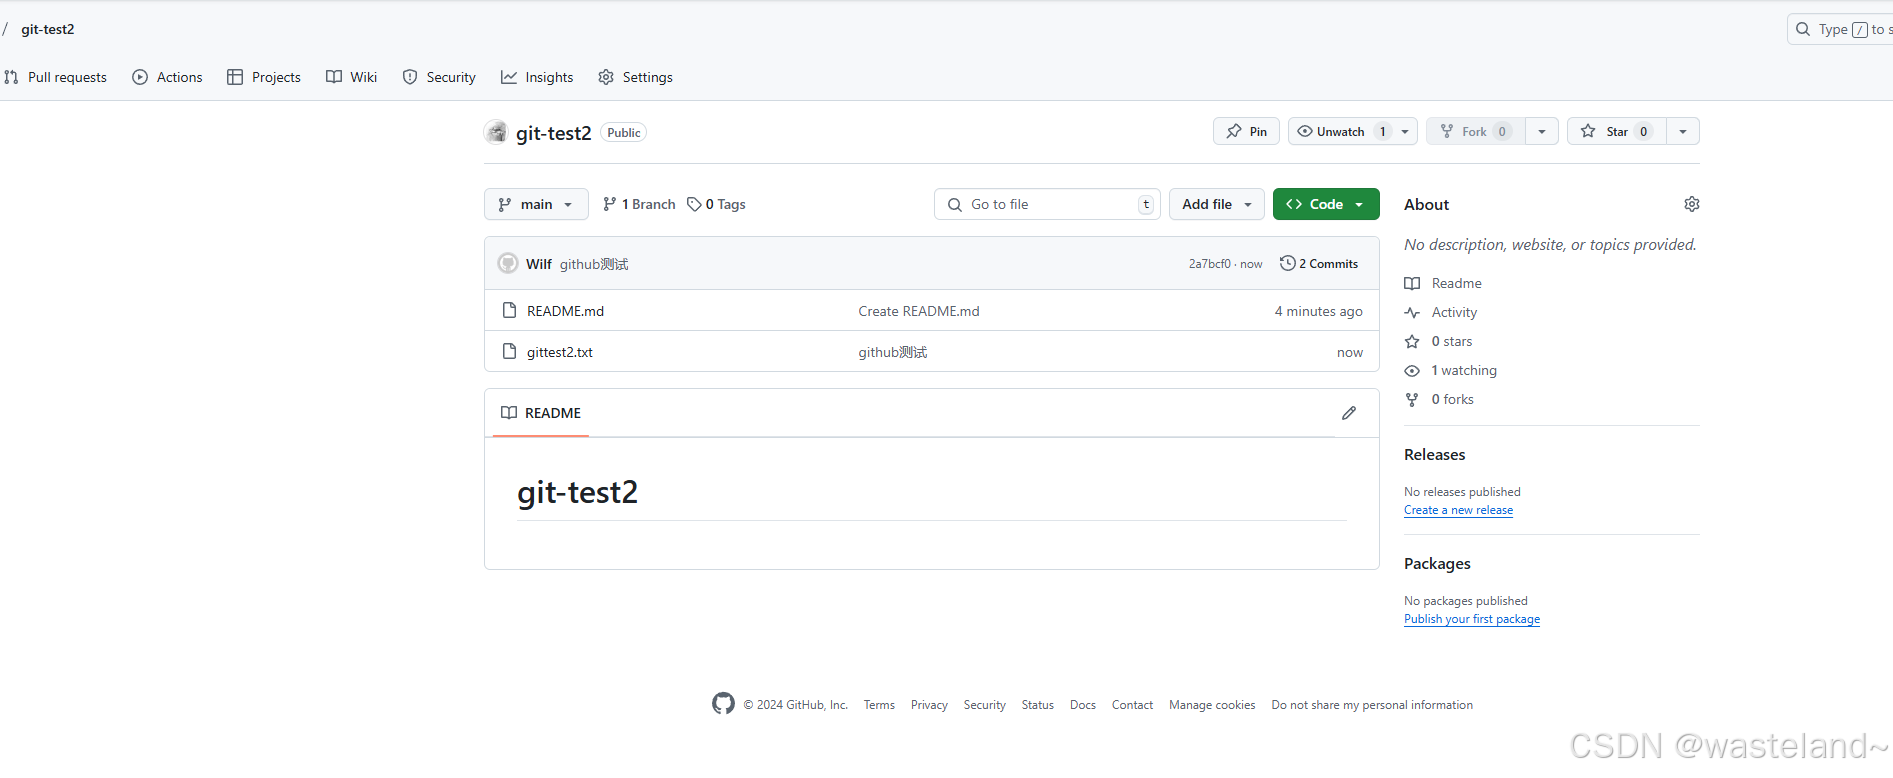Open the Projects tab
1893x778 pixels.
click(264, 77)
